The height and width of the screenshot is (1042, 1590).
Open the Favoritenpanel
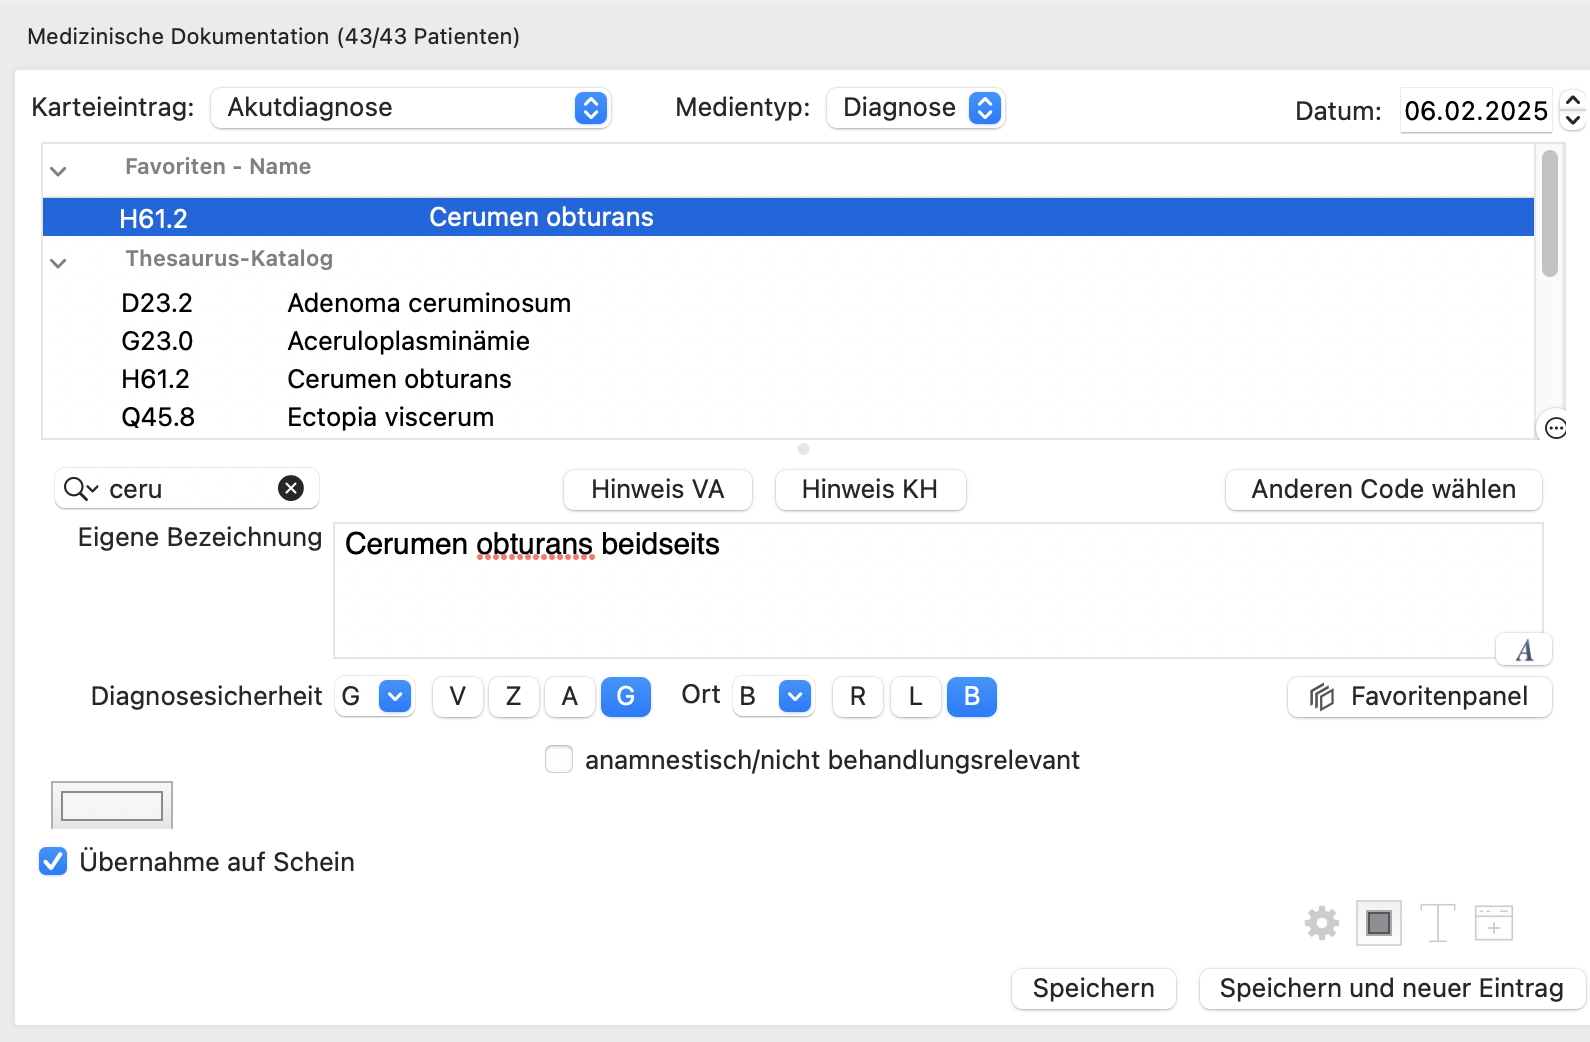(1420, 697)
